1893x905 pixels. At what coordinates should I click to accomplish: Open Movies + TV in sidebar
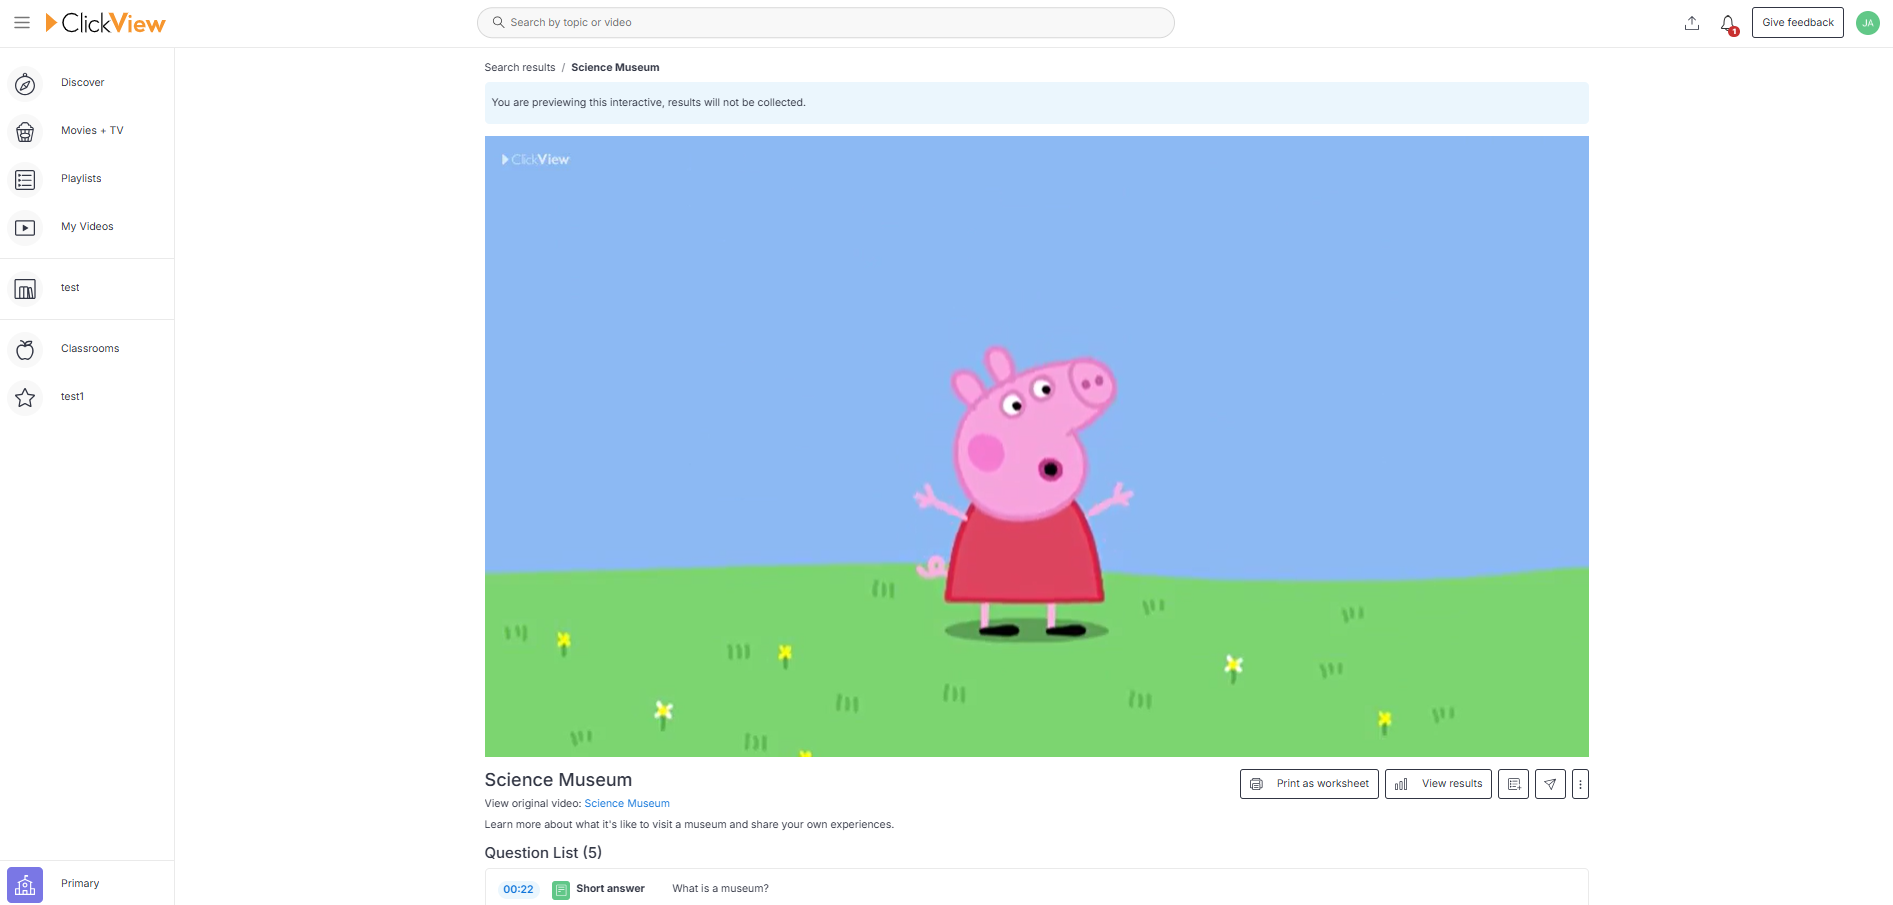92,131
